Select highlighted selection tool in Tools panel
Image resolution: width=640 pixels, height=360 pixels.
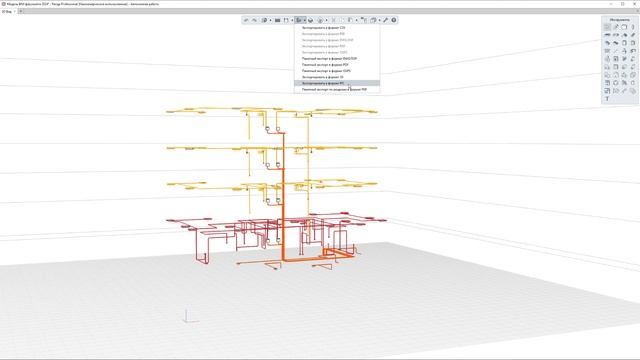click(x=607, y=27)
